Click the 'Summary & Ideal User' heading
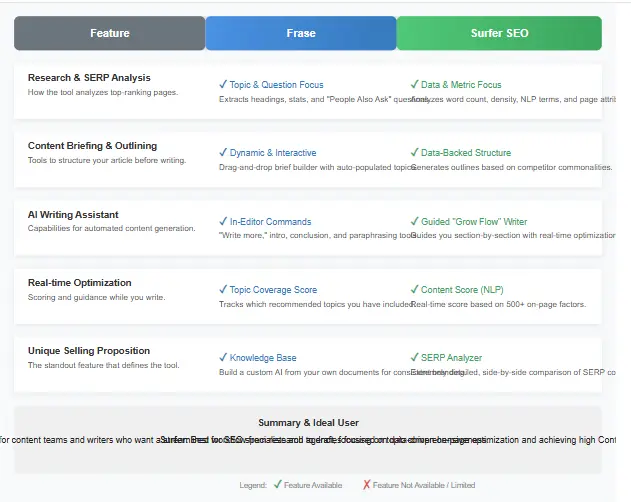Viewport: 631px width, 502px height. pyautogui.click(x=308, y=423)
